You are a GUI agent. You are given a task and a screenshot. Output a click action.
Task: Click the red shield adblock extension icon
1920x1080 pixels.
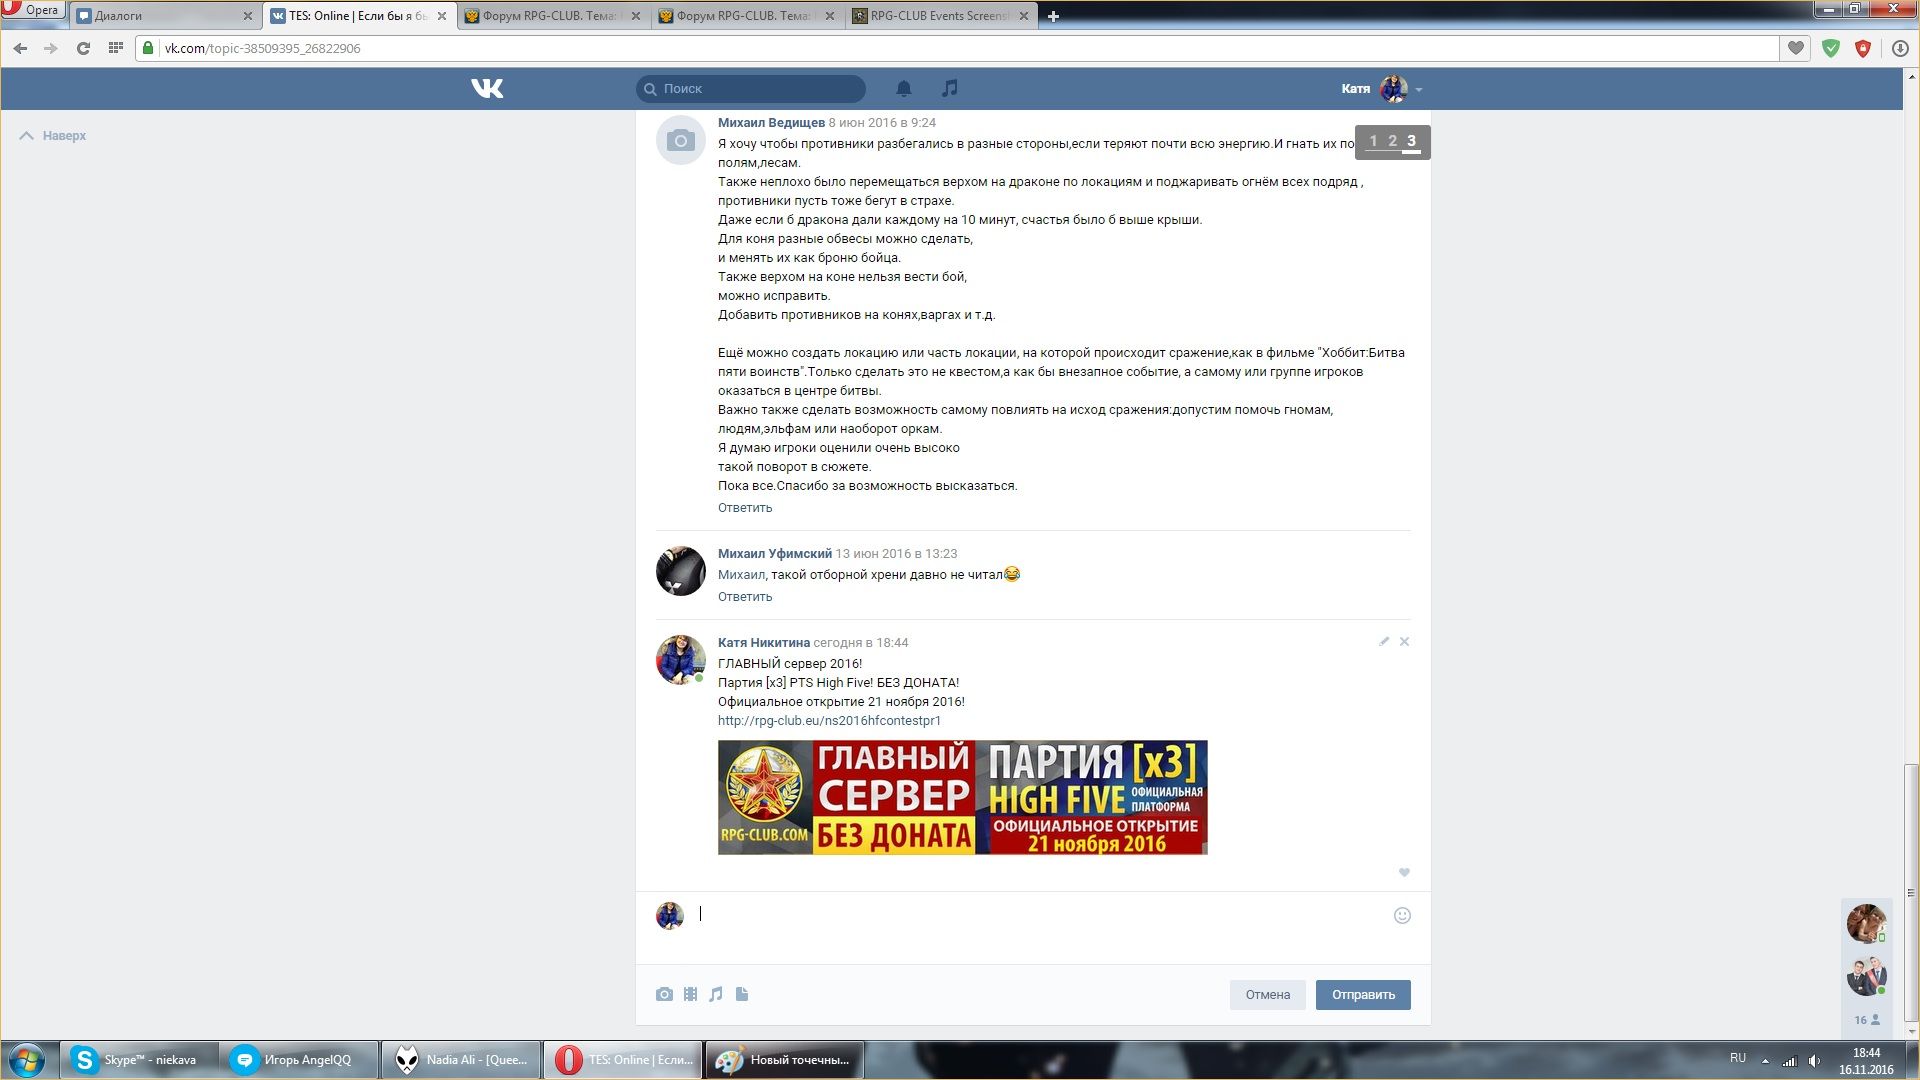[x=1863, y=48]
